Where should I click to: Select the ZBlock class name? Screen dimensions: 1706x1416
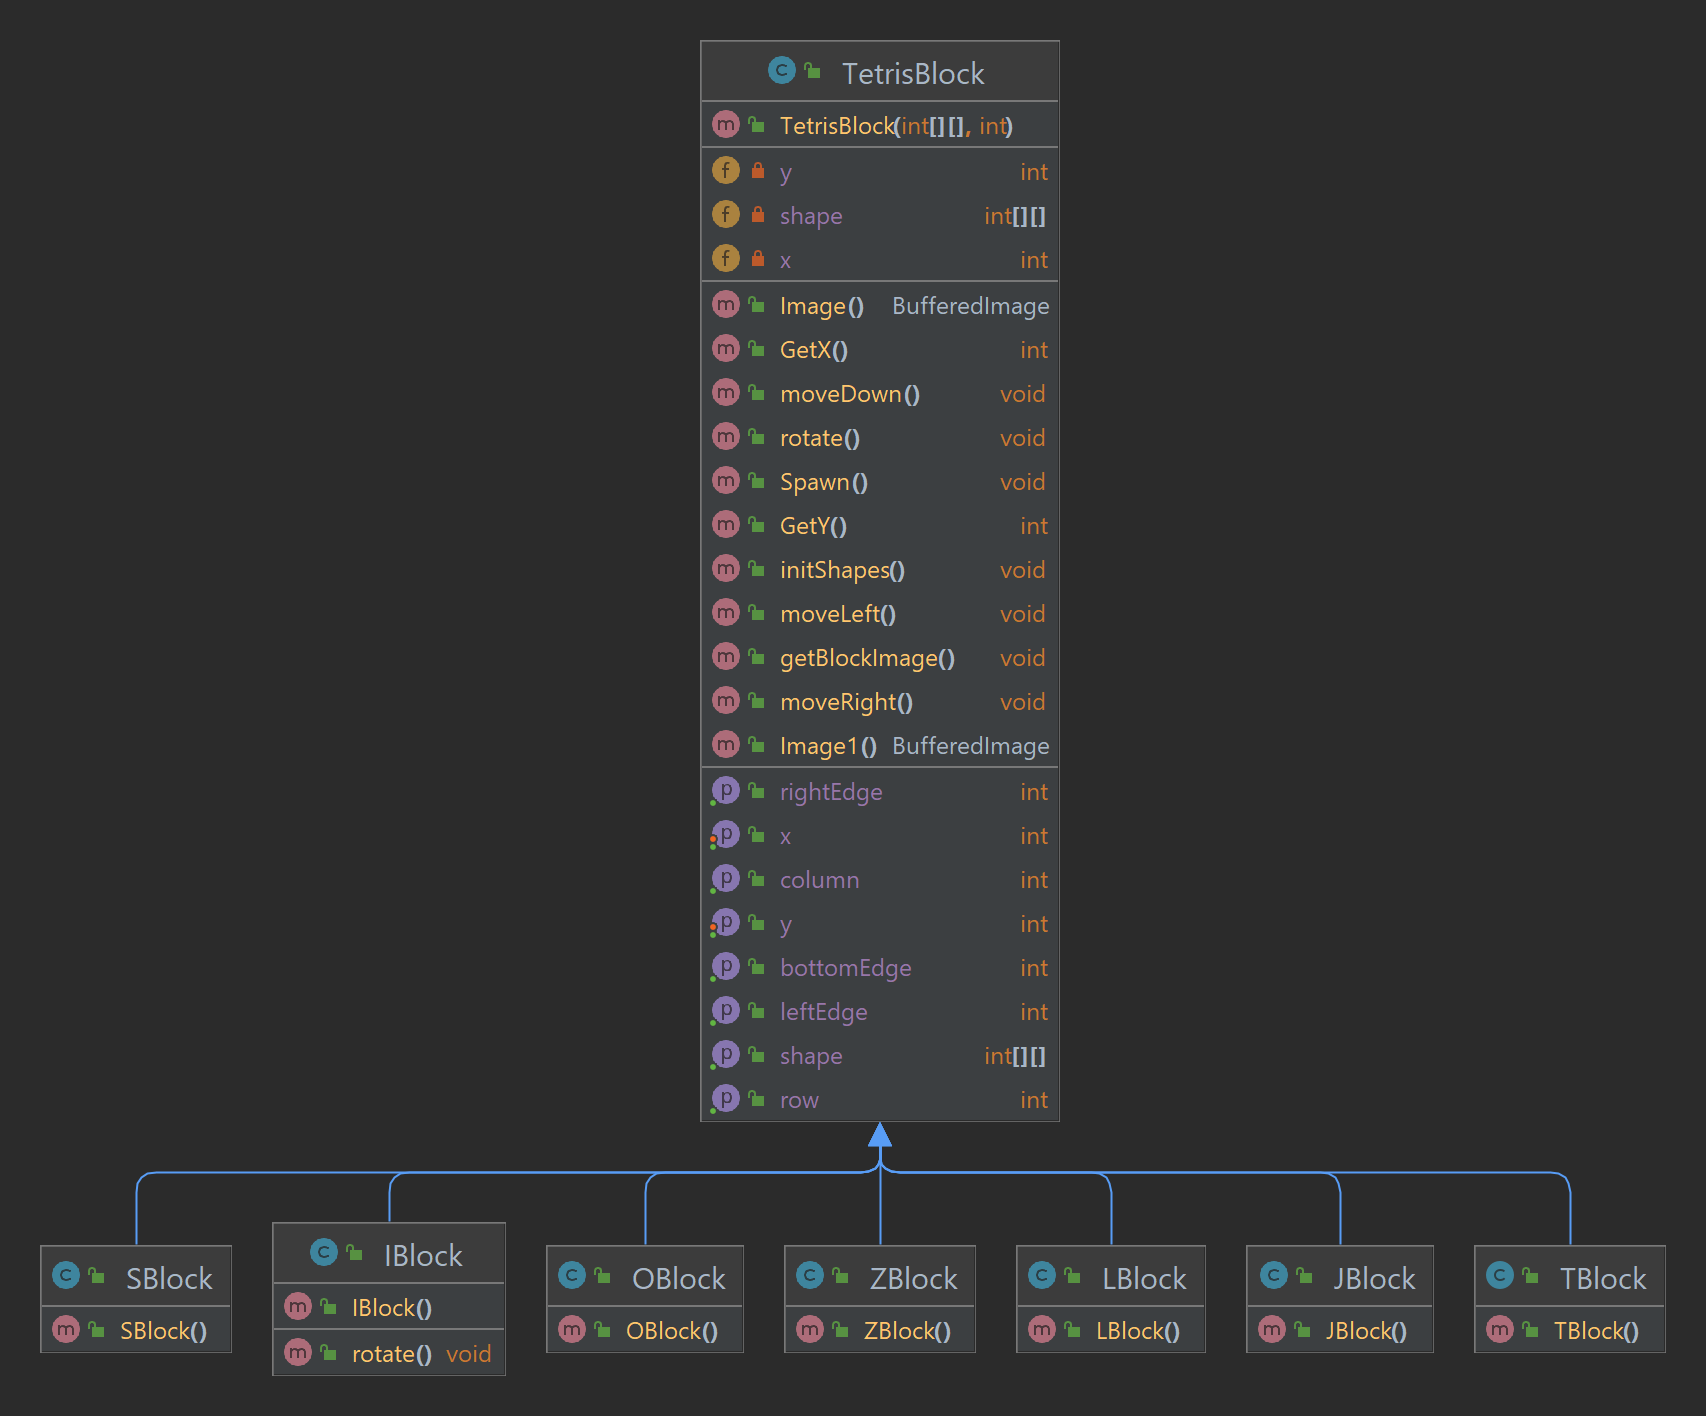(x=913, y=1278)
